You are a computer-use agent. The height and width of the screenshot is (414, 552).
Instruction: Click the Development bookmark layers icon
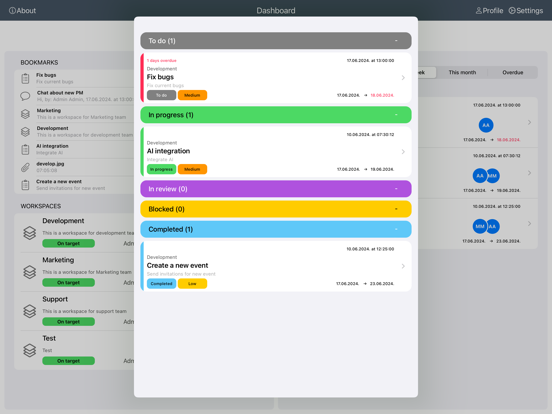click(x=25, y=132)
